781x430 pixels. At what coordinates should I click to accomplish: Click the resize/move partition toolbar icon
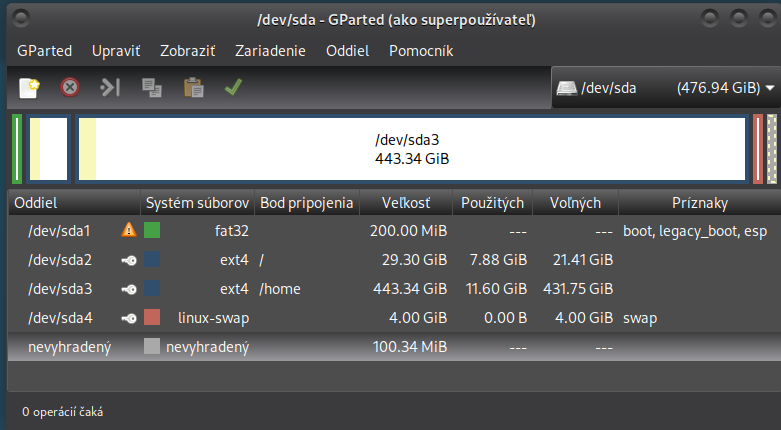coord(110,88)
